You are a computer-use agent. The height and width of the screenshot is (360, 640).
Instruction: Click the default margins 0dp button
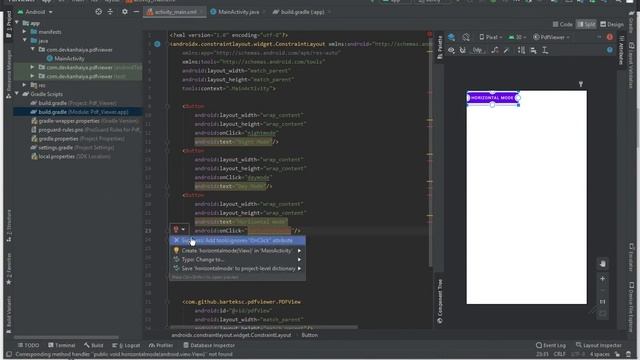pyautogui.click(x=478, y=50)
